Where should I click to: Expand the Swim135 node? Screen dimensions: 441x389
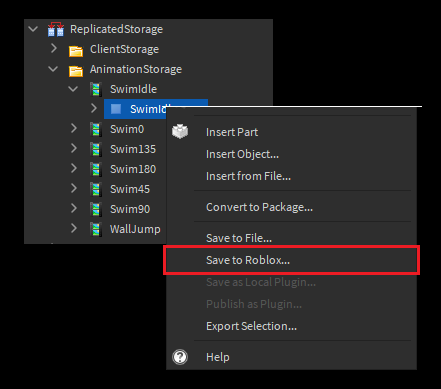coord(74,148)
